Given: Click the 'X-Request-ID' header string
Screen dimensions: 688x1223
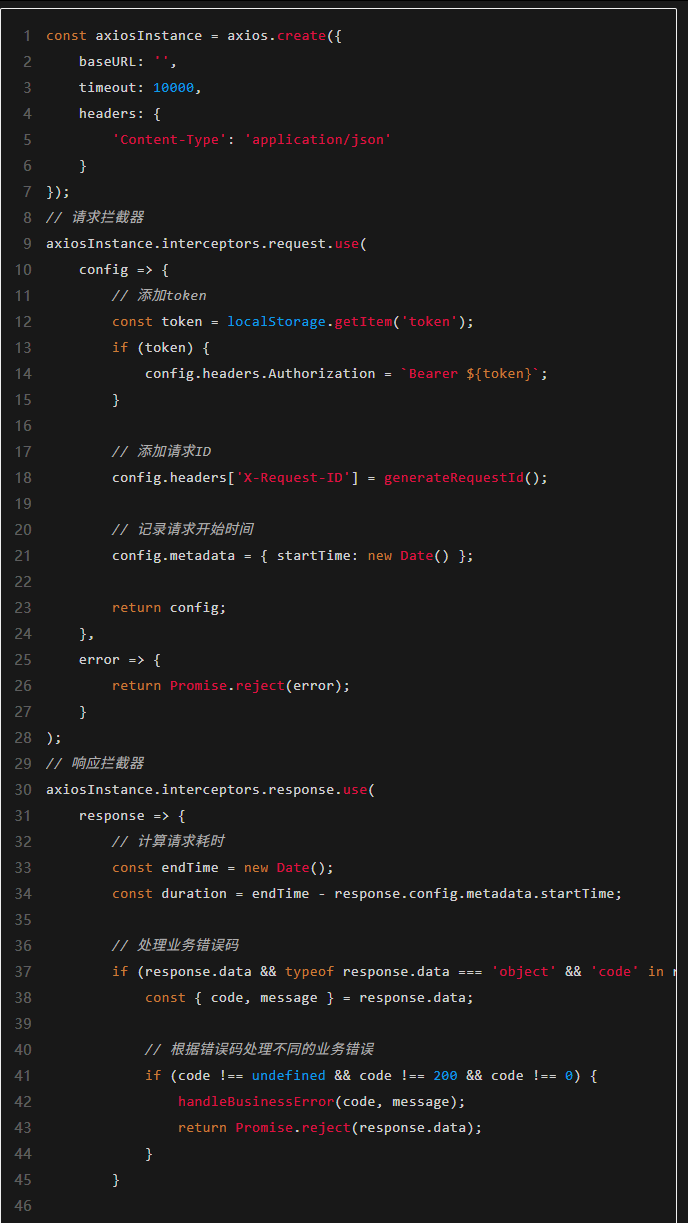Looking at the screenshot, I should click(x=293, y=478).
